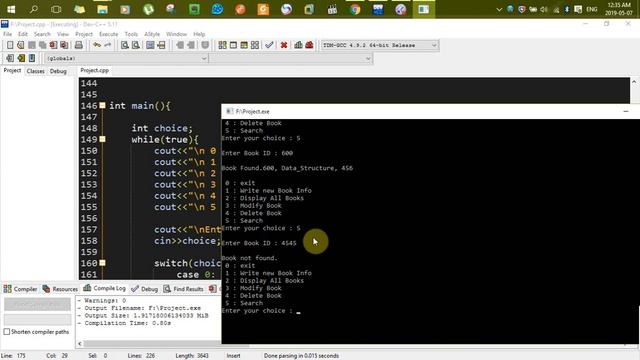Viewport: 640px width, 360px height.
Task: Collapse the fold marker at line 146
Action: tap(102, 105)
